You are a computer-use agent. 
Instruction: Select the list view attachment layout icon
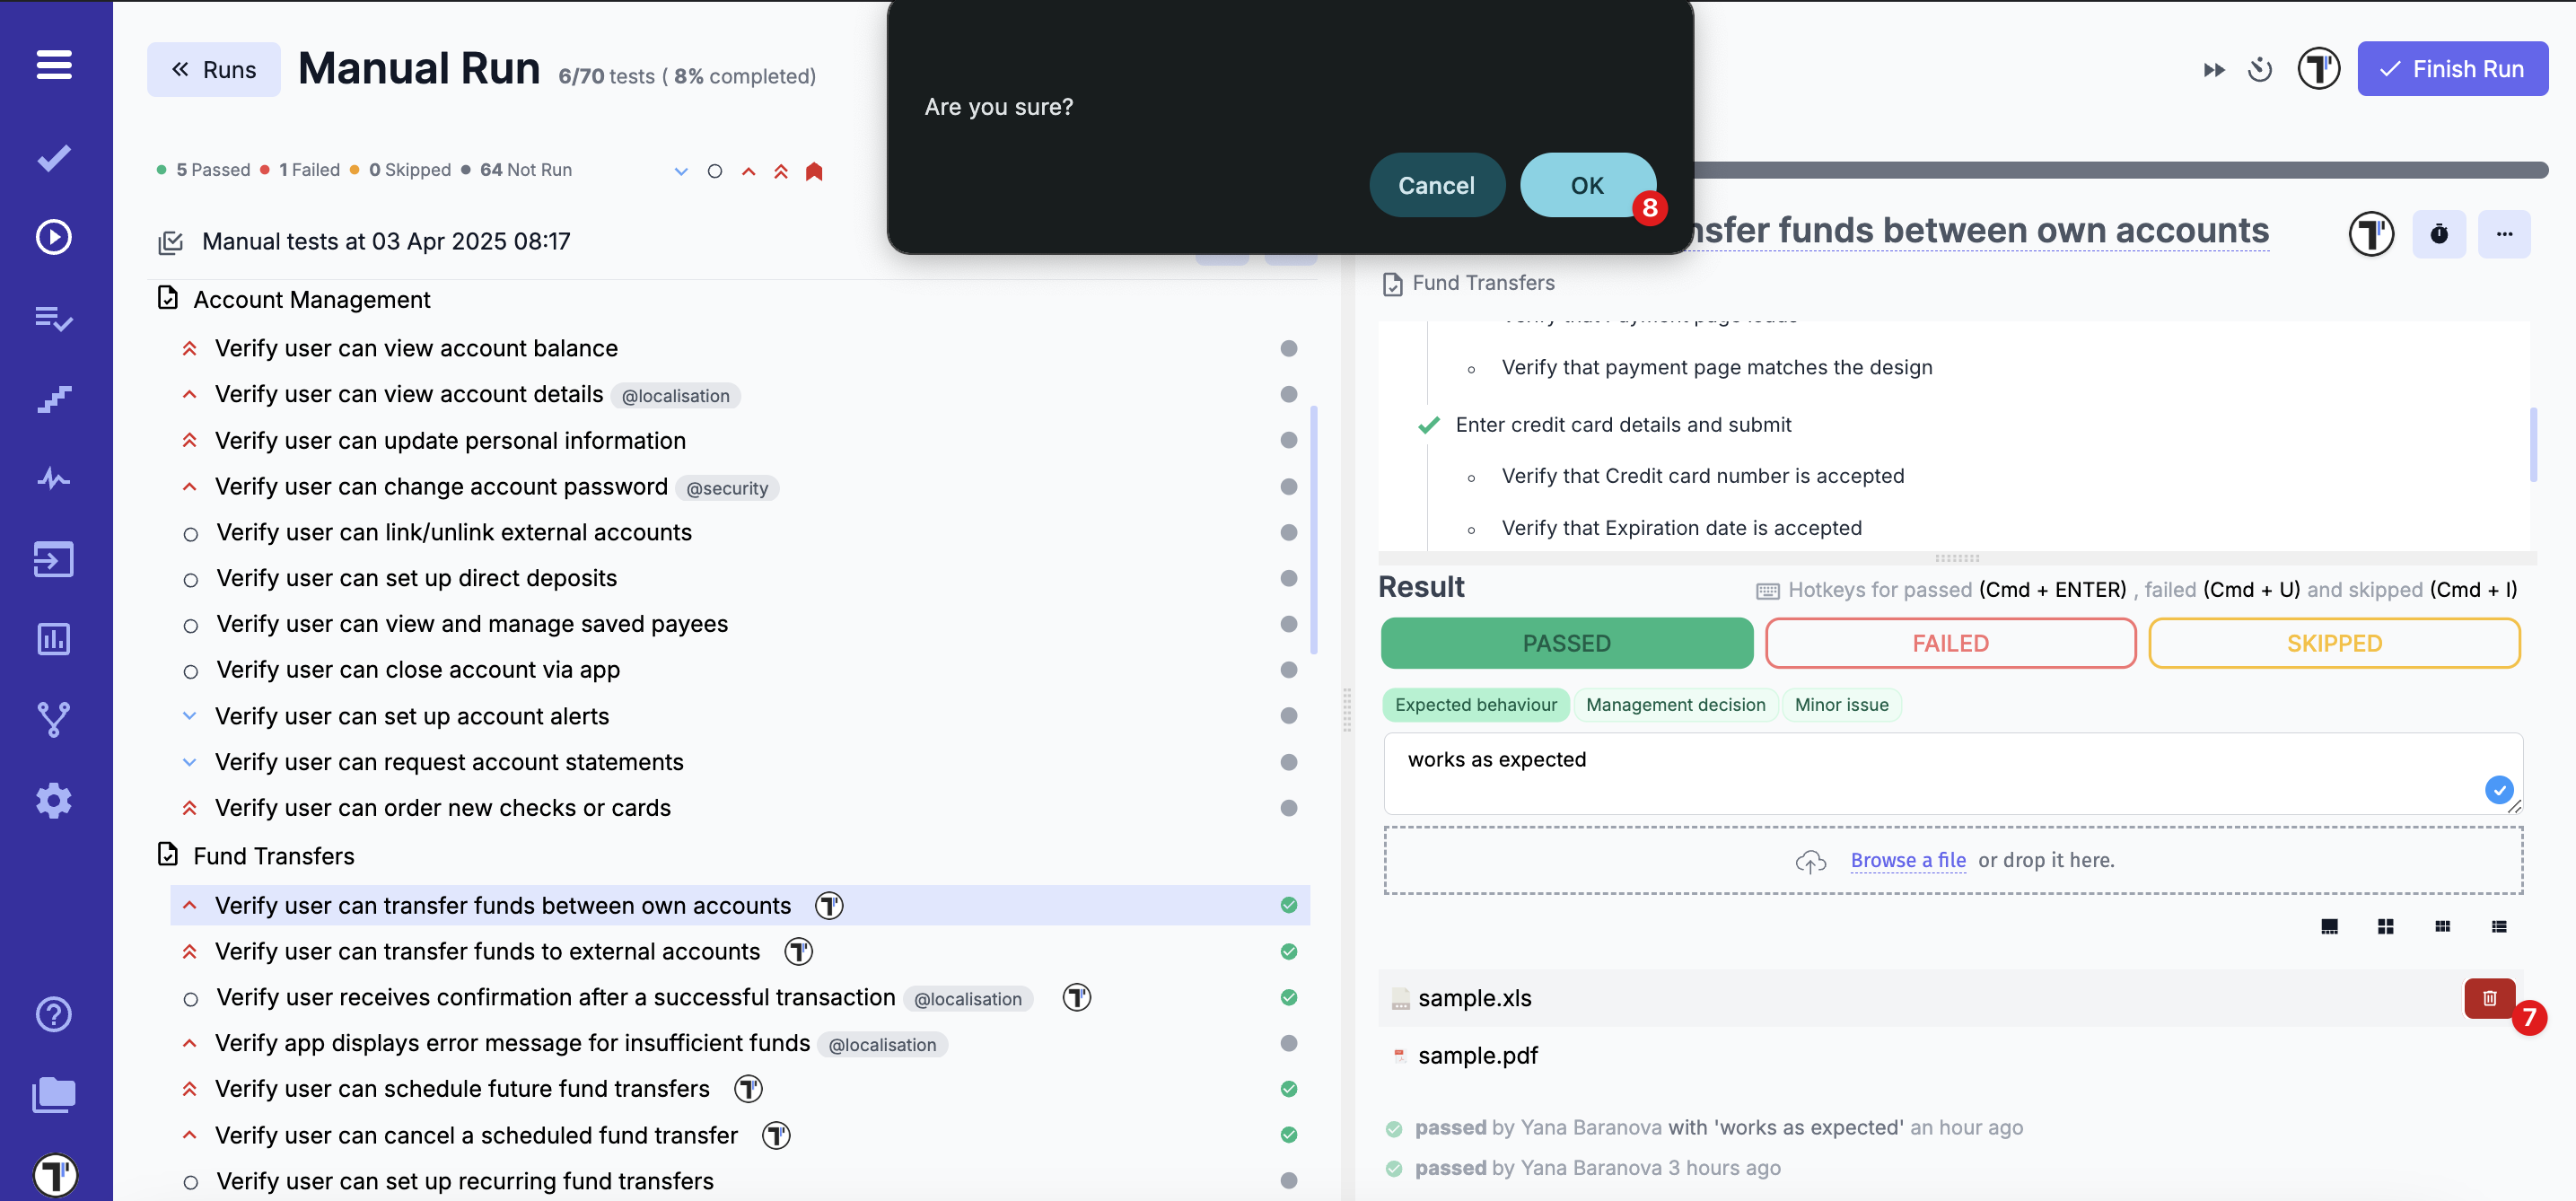2498,926
